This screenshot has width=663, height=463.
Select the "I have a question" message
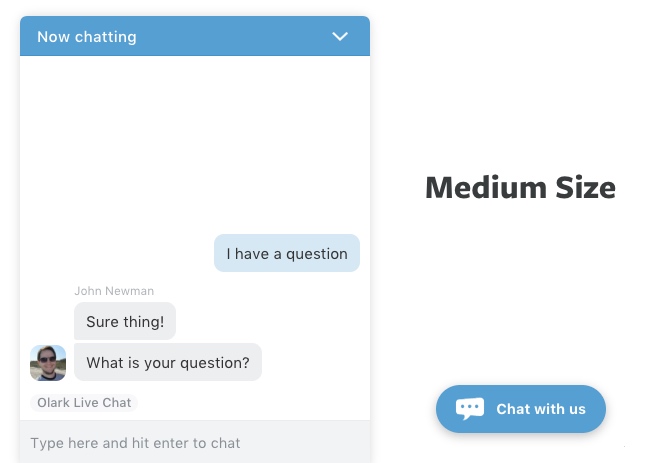pyautogui.click(x=287, y=253)
